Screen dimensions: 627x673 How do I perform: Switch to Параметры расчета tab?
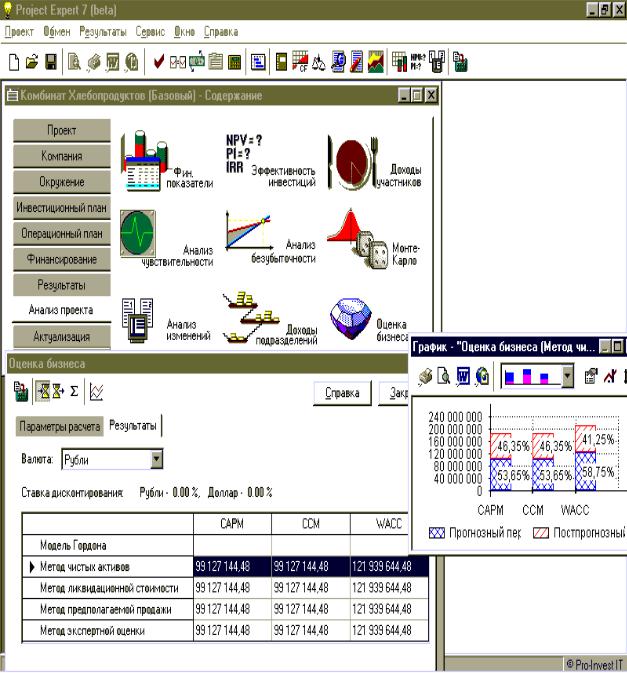[60, 426]
